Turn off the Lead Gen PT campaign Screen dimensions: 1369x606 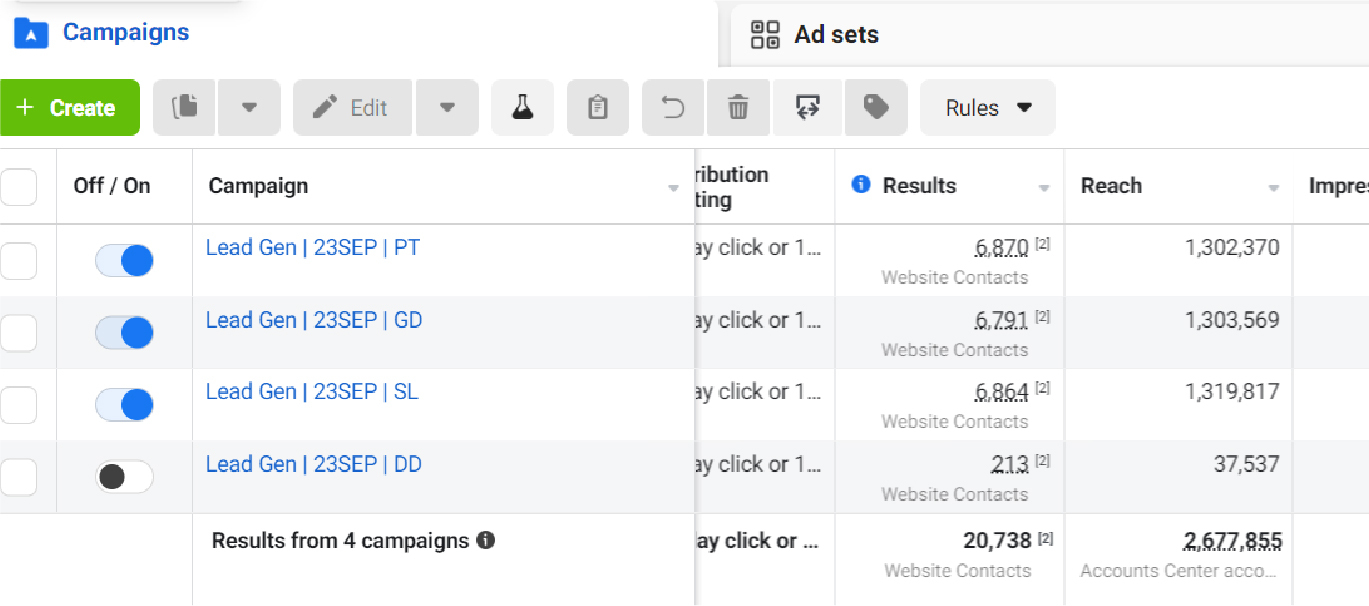point(124,261)
